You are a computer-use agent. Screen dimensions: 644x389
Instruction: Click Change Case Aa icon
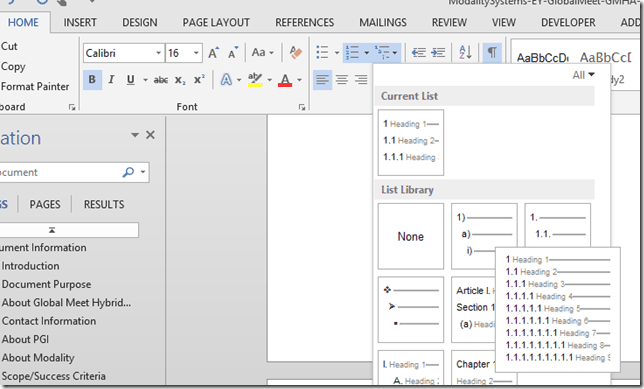(259, 53)
